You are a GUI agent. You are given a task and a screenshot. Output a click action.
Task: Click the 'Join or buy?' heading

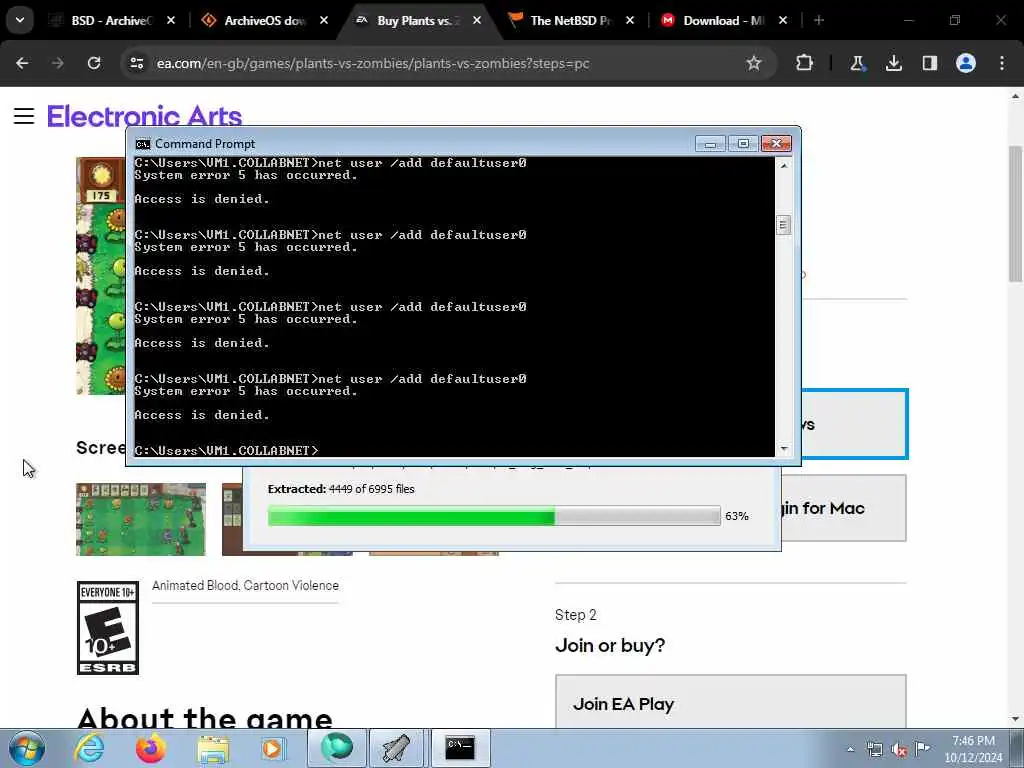tap(610, 645)
